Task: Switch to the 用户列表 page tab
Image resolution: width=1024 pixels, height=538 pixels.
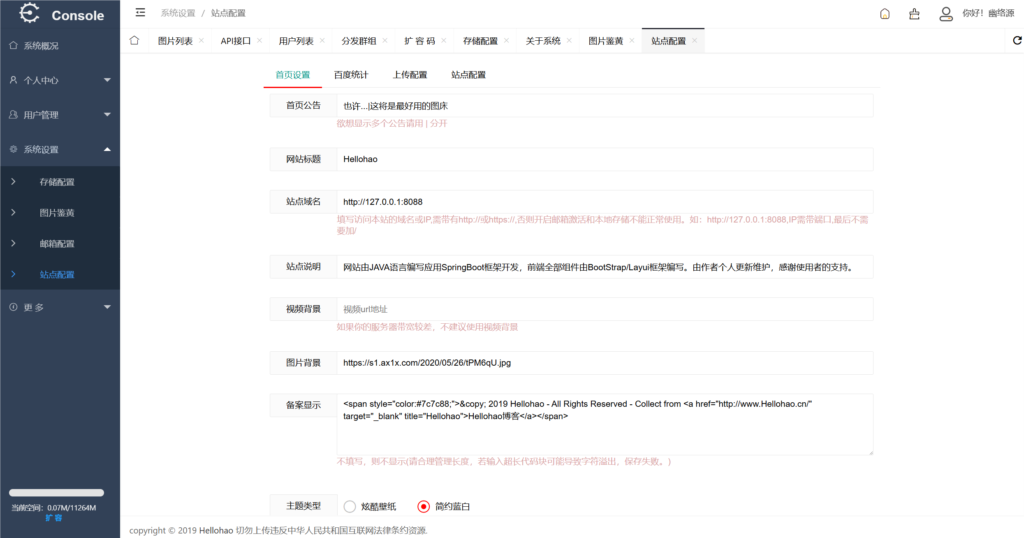Action: pos(296,40)
